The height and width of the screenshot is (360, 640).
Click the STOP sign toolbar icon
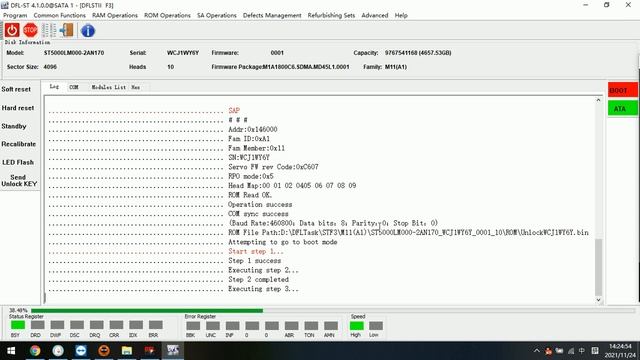[x=30, y=30]
